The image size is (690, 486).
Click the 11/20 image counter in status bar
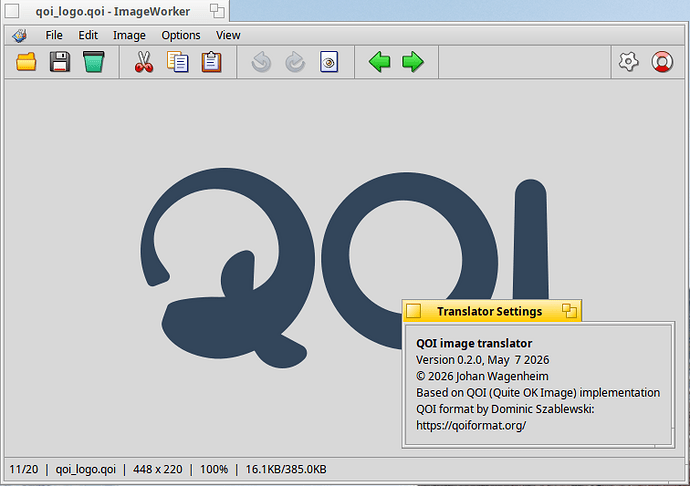coord(24,469)
